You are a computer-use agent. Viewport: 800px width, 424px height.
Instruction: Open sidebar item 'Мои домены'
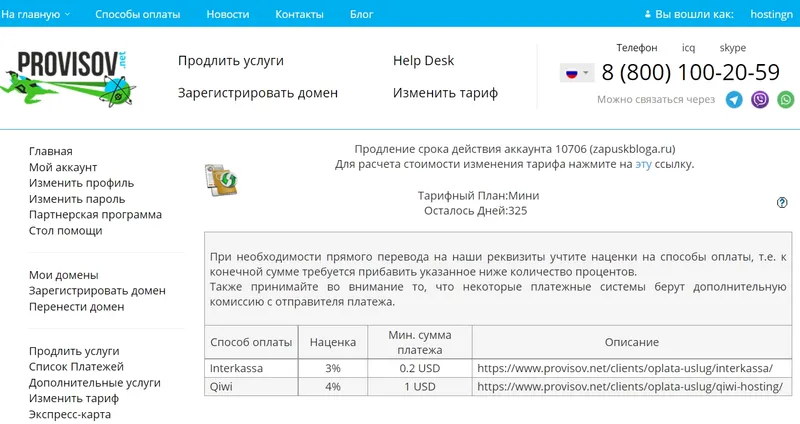(x=63, y=275)
